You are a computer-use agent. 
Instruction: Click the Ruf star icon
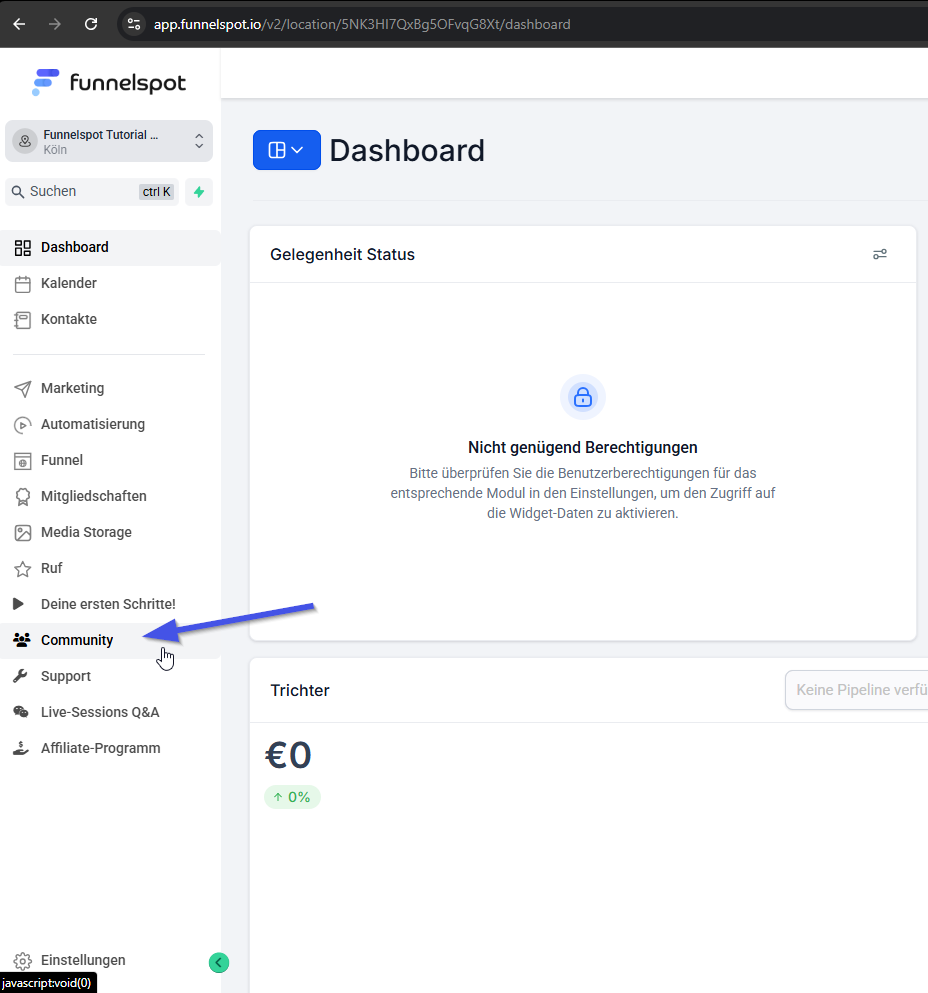point(23,569)
